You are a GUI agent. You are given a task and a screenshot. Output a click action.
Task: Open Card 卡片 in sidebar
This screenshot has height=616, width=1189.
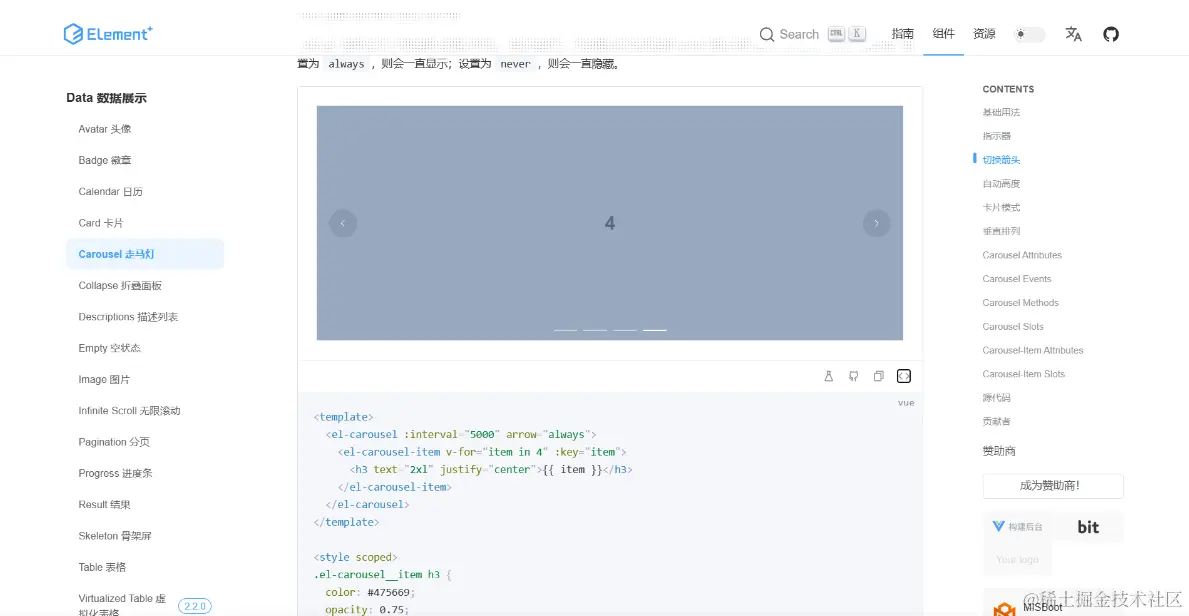(101, 223)
